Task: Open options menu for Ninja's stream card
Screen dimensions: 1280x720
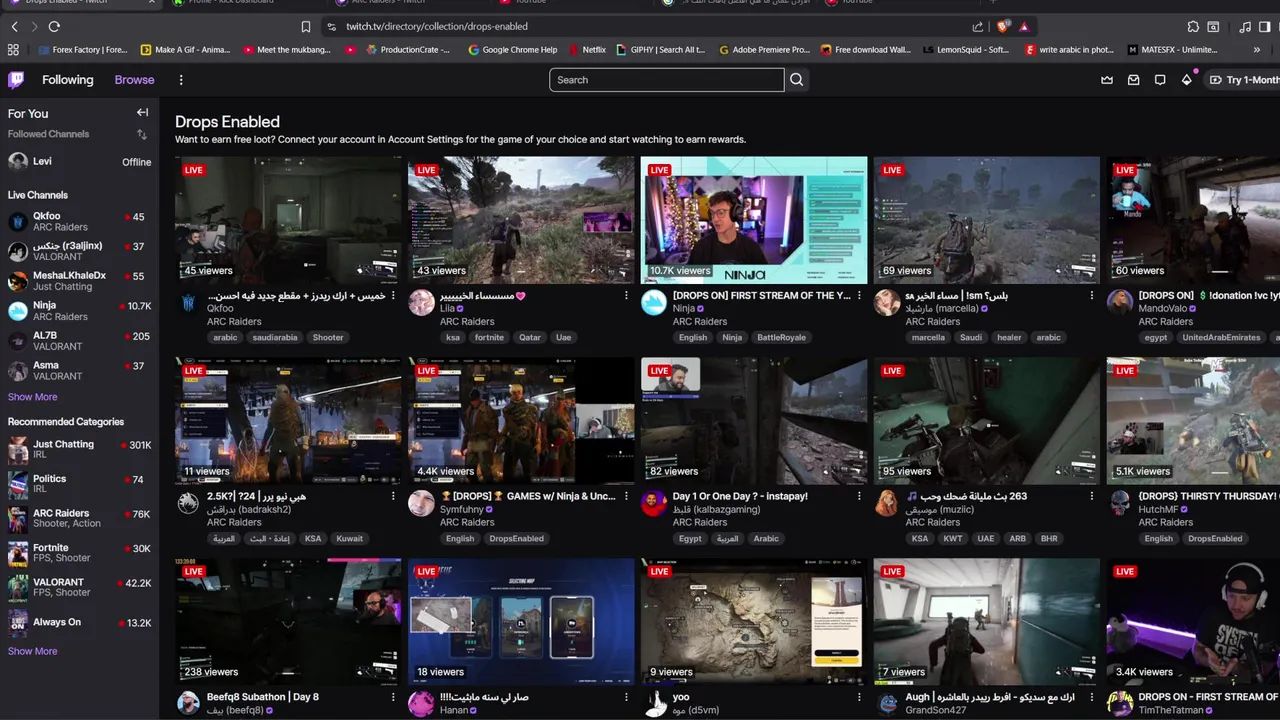Action: 859,296
